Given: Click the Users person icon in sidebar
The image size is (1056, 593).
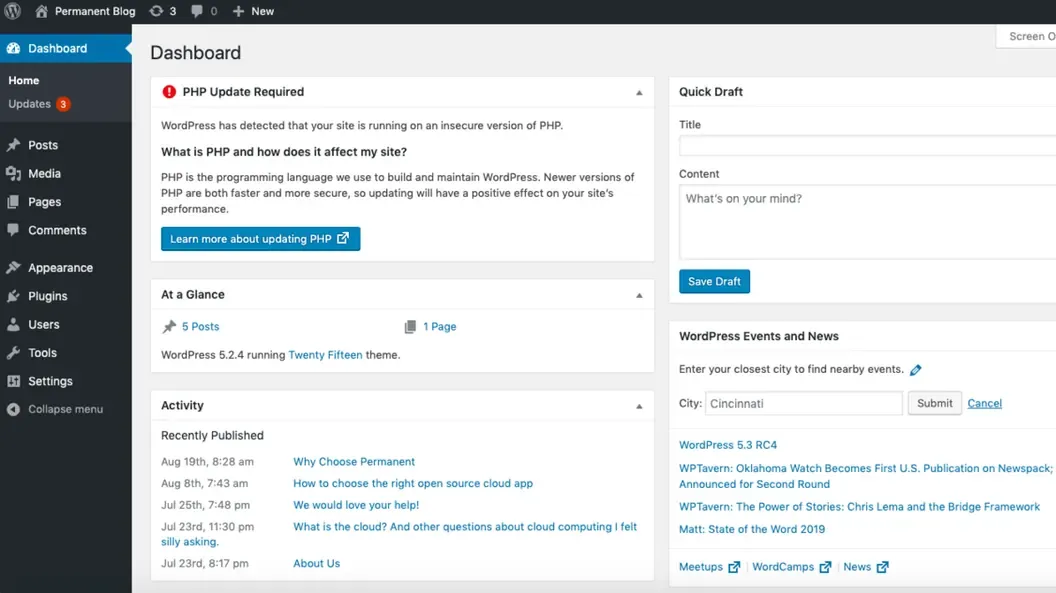Looking at the screenshot, I should (13, 324).
